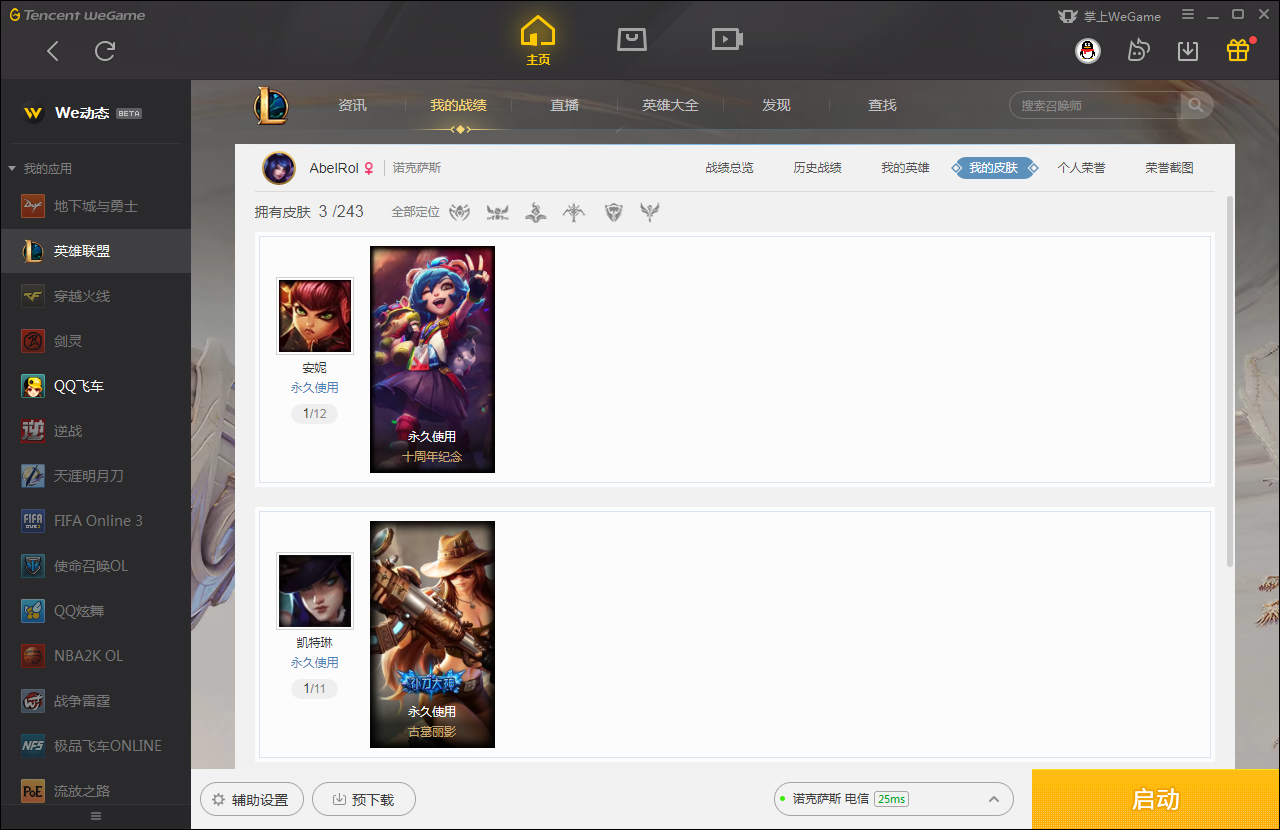The image size is (1280, 830).
Task: View the 古墓丽影 Caitlyn skin card
Action: tap(432, 634)
